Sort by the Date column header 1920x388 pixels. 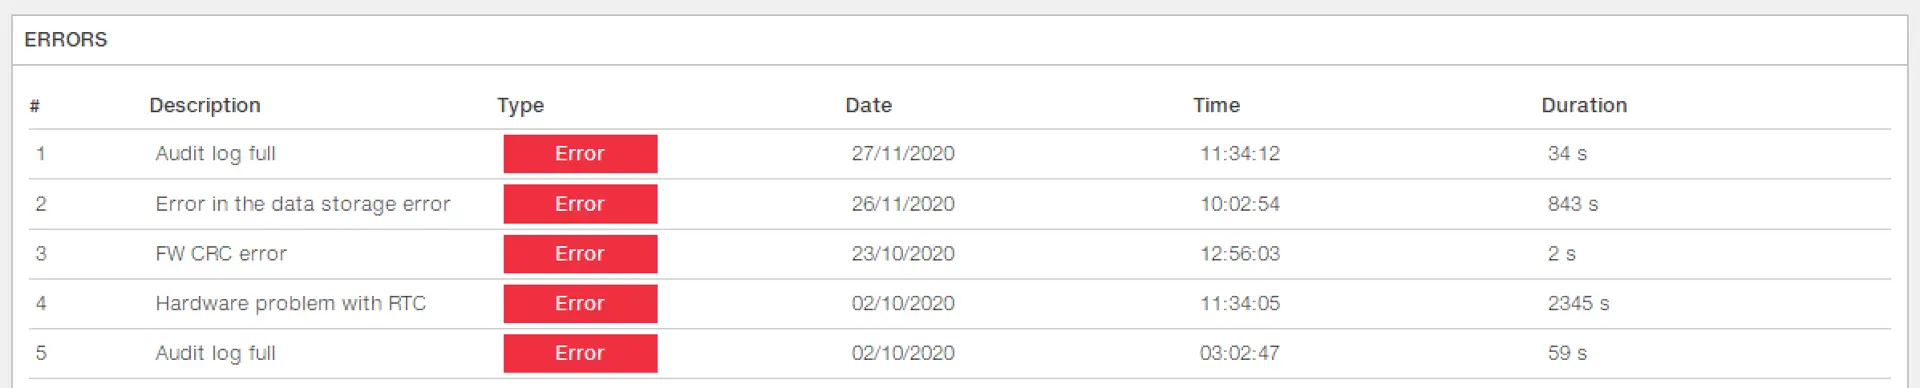pyautogui.click(x=868, y=105)
